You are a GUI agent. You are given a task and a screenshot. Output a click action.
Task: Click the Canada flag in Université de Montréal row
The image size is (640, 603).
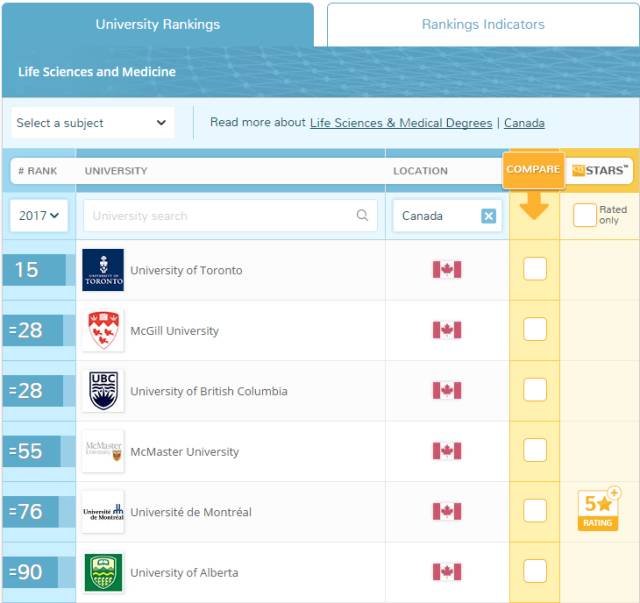pyautogui.click(x=447, y=511)
